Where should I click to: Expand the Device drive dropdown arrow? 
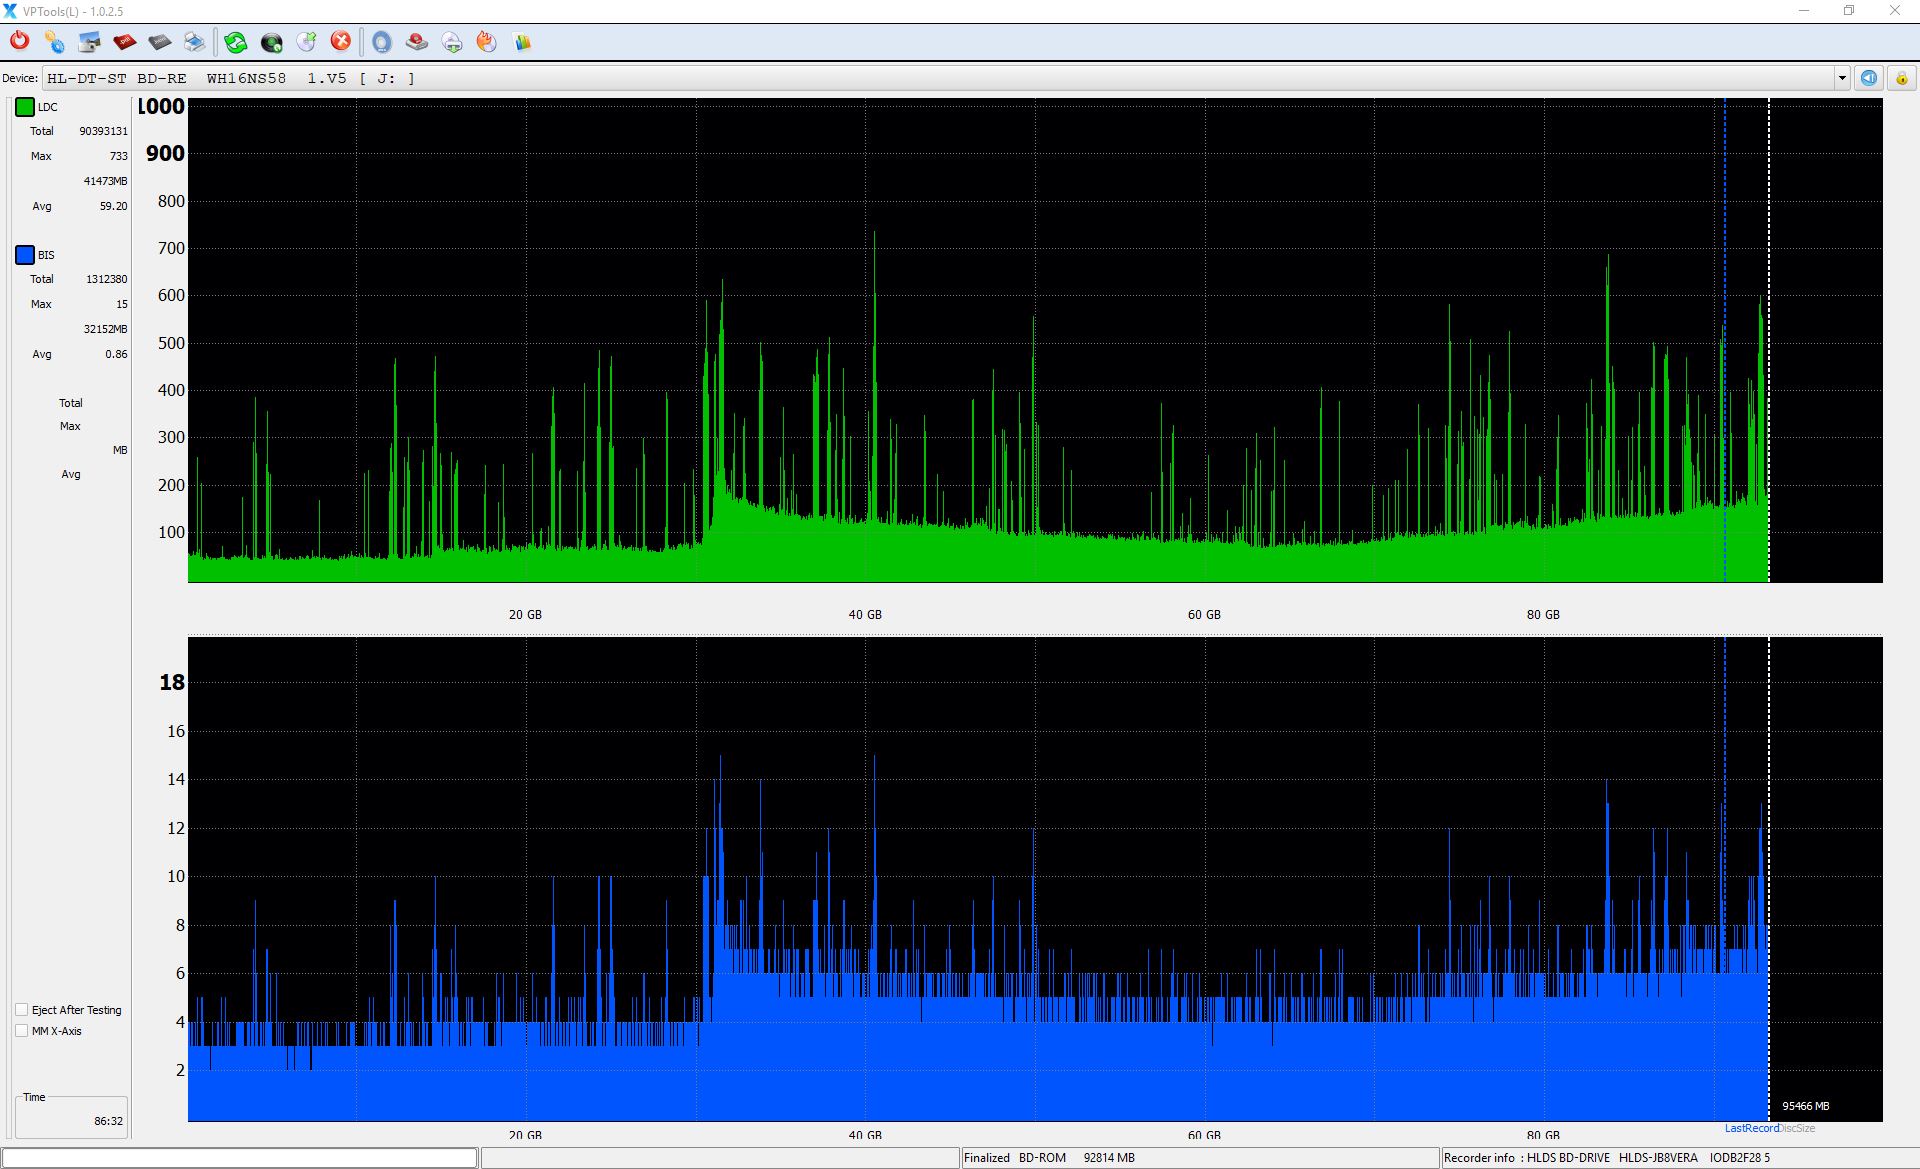[x=1841, y=78]
